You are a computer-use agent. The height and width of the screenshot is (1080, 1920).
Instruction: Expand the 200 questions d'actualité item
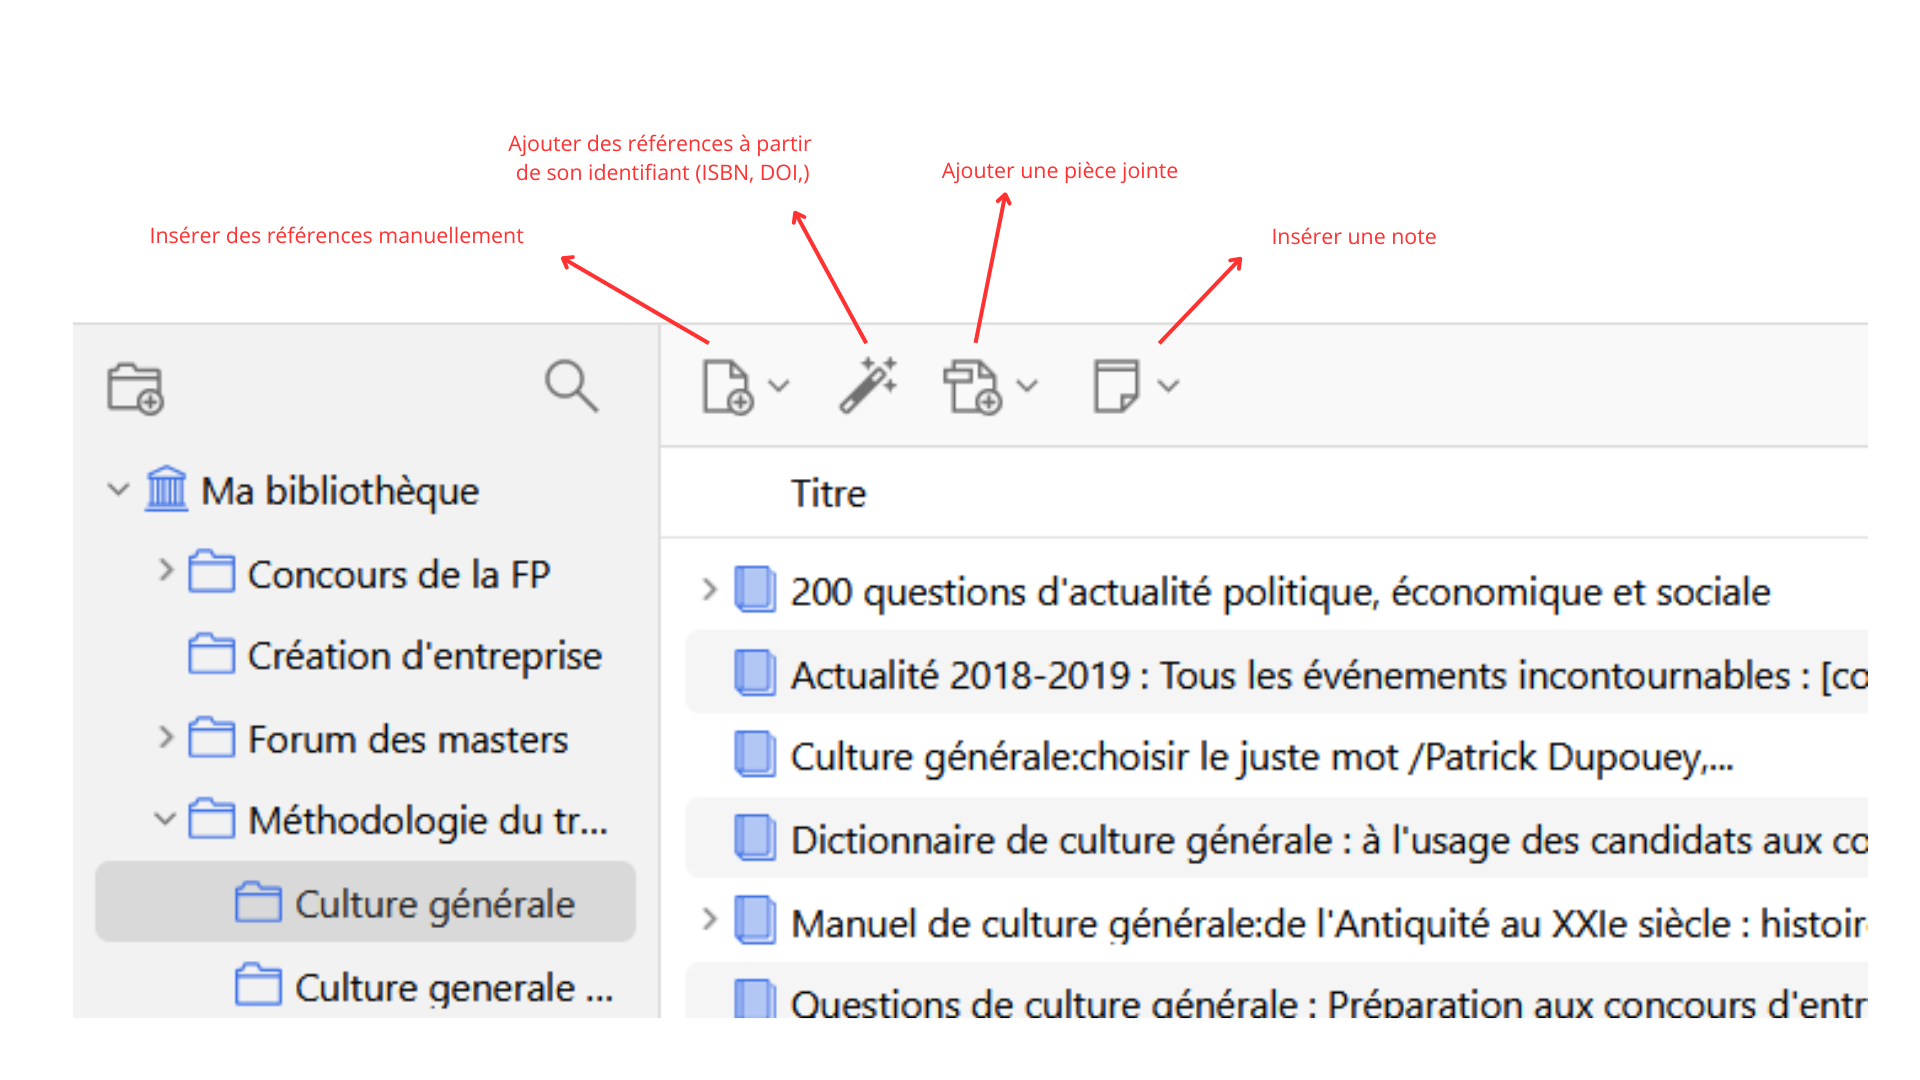click(709, 589)
